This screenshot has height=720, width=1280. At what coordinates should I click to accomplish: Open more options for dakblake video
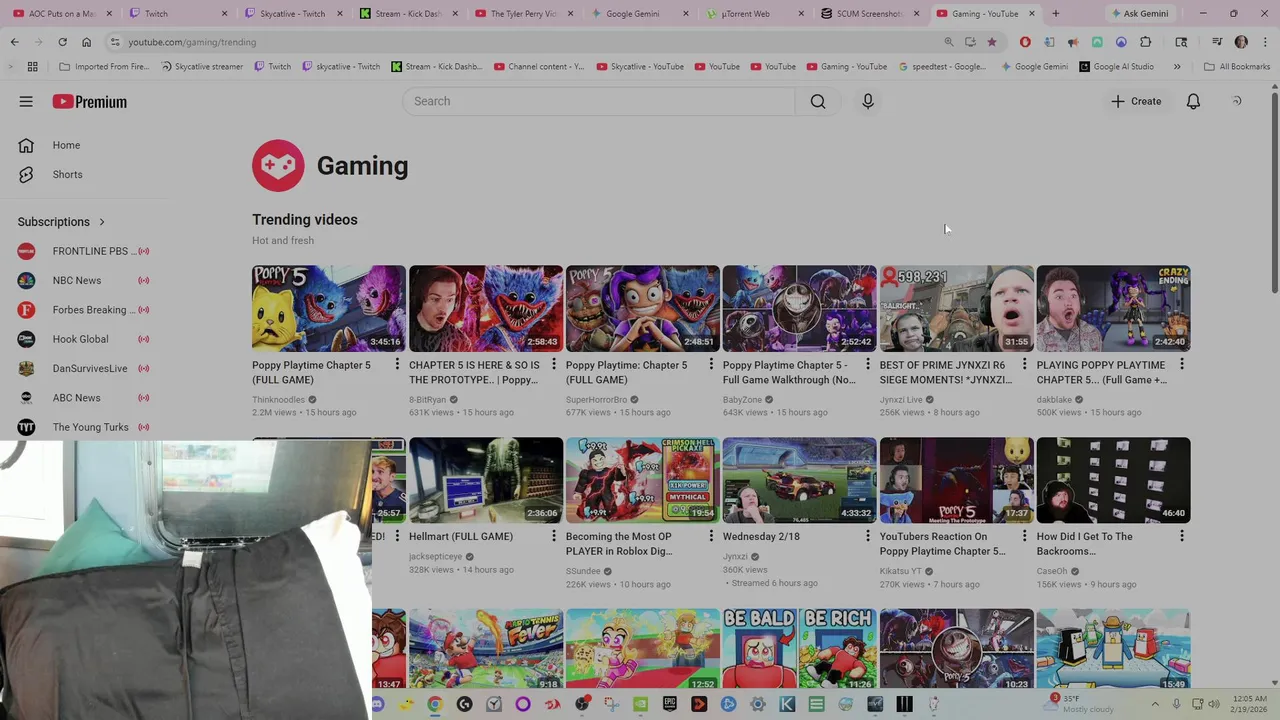pos(1182,364)
